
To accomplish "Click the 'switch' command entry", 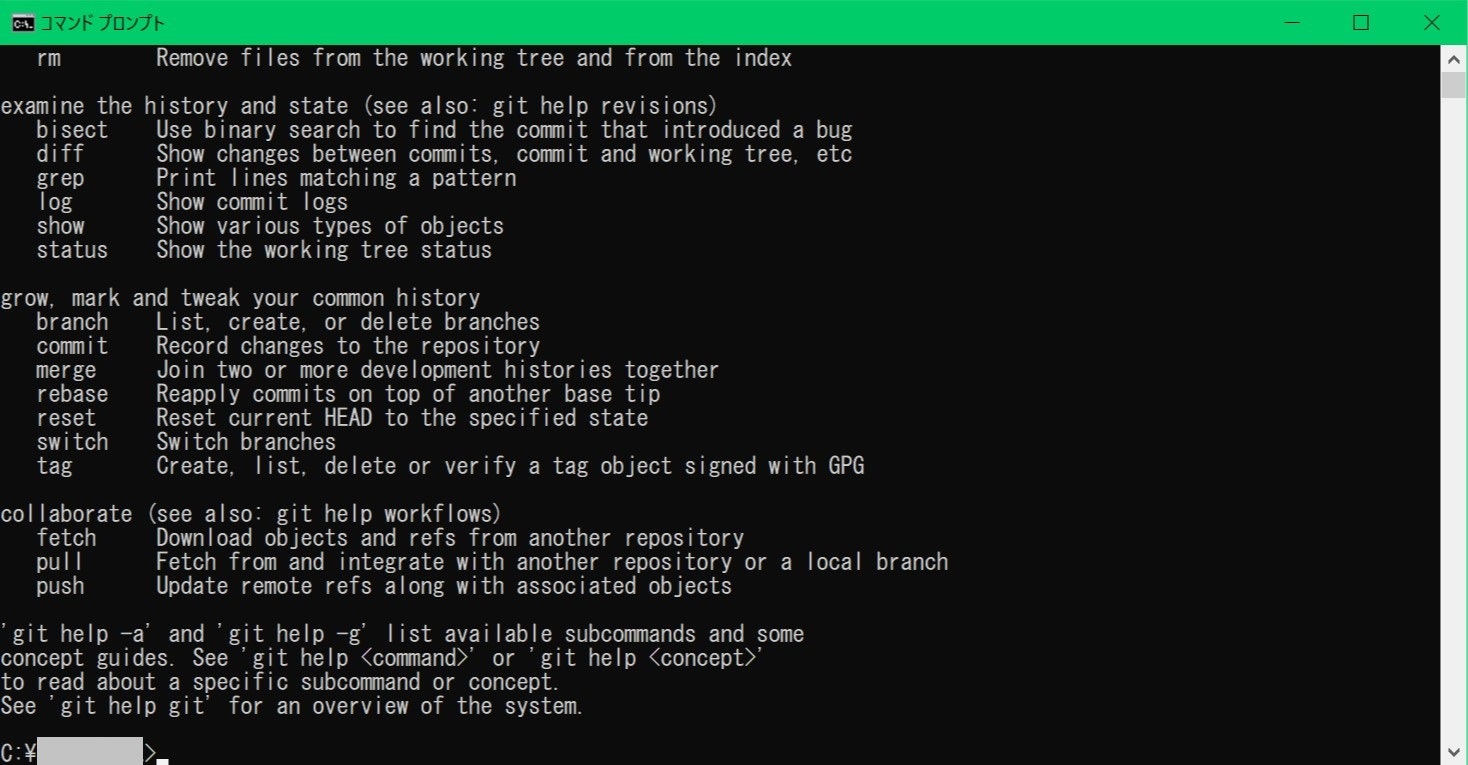I will [x=72, y=442].
